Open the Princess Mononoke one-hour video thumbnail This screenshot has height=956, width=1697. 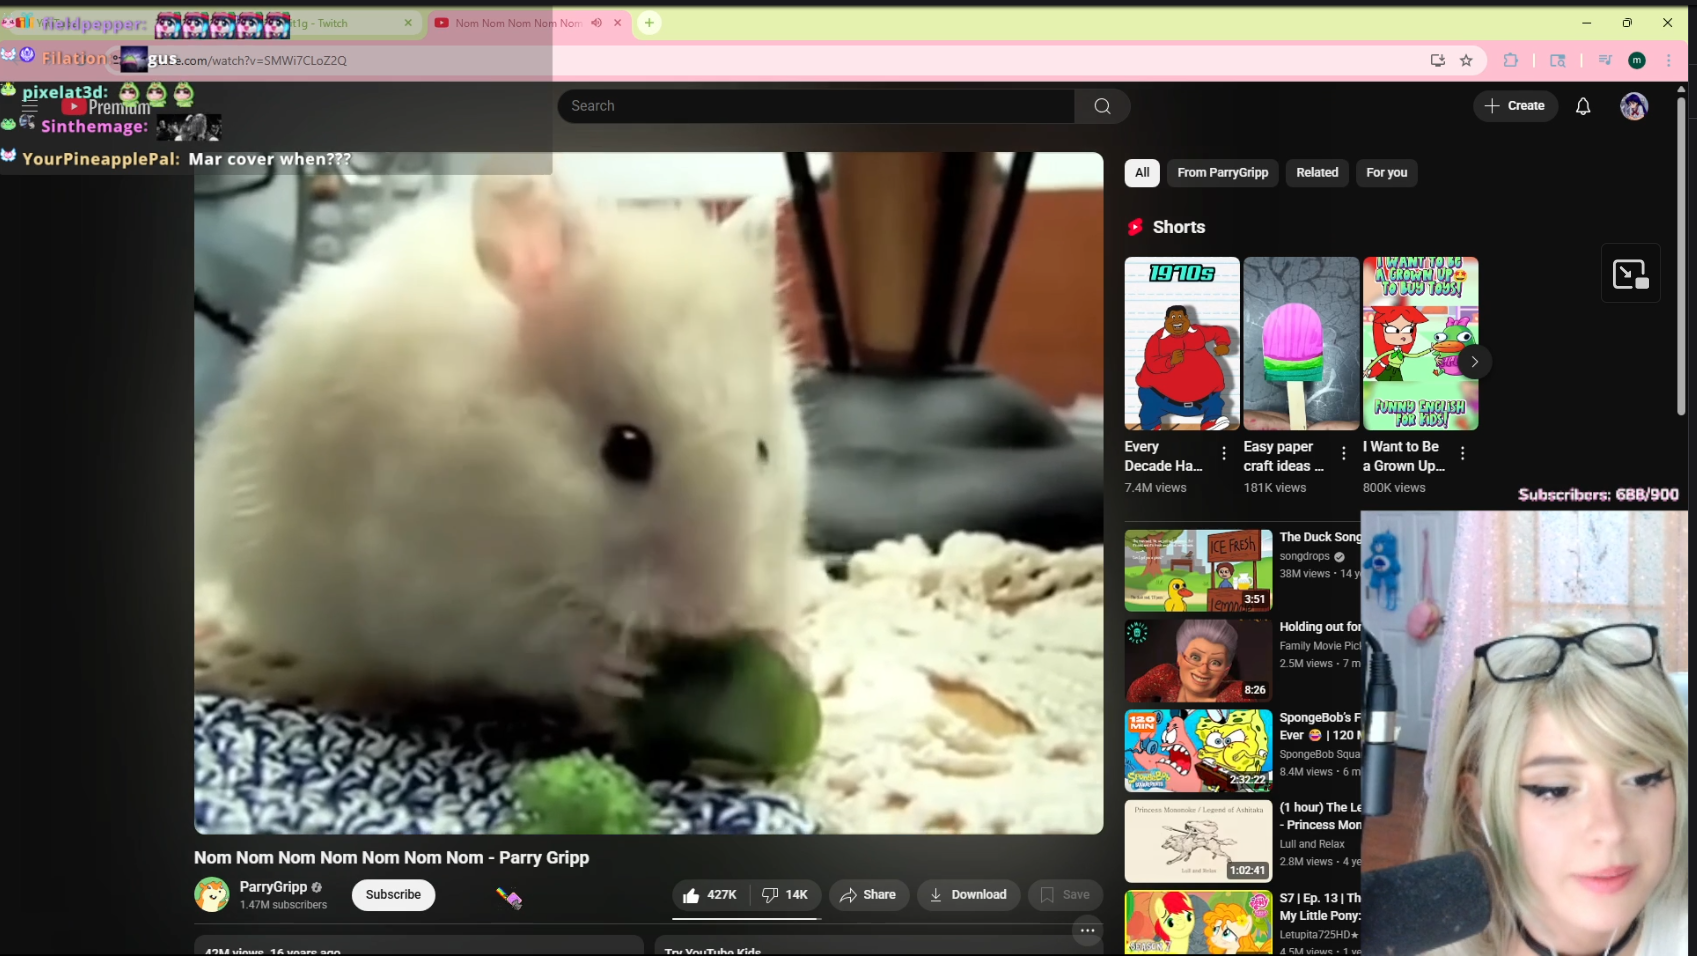[1198, 841]
